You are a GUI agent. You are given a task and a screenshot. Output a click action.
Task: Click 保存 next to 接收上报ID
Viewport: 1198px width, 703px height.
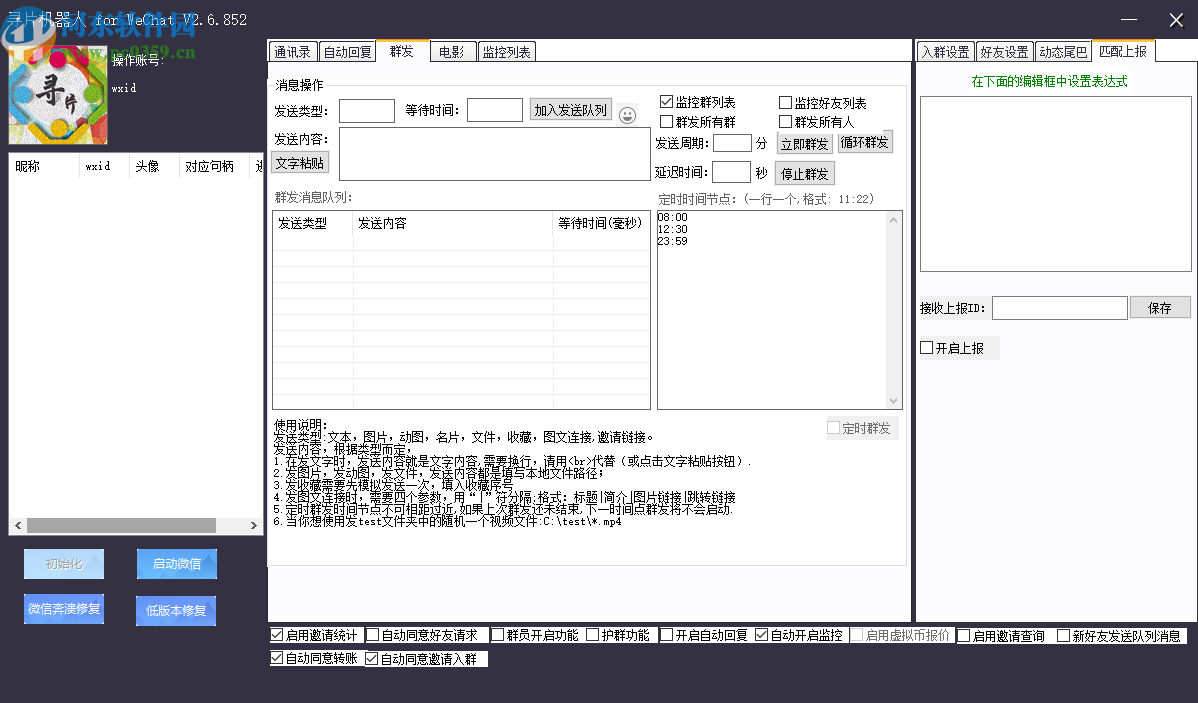1160,307
